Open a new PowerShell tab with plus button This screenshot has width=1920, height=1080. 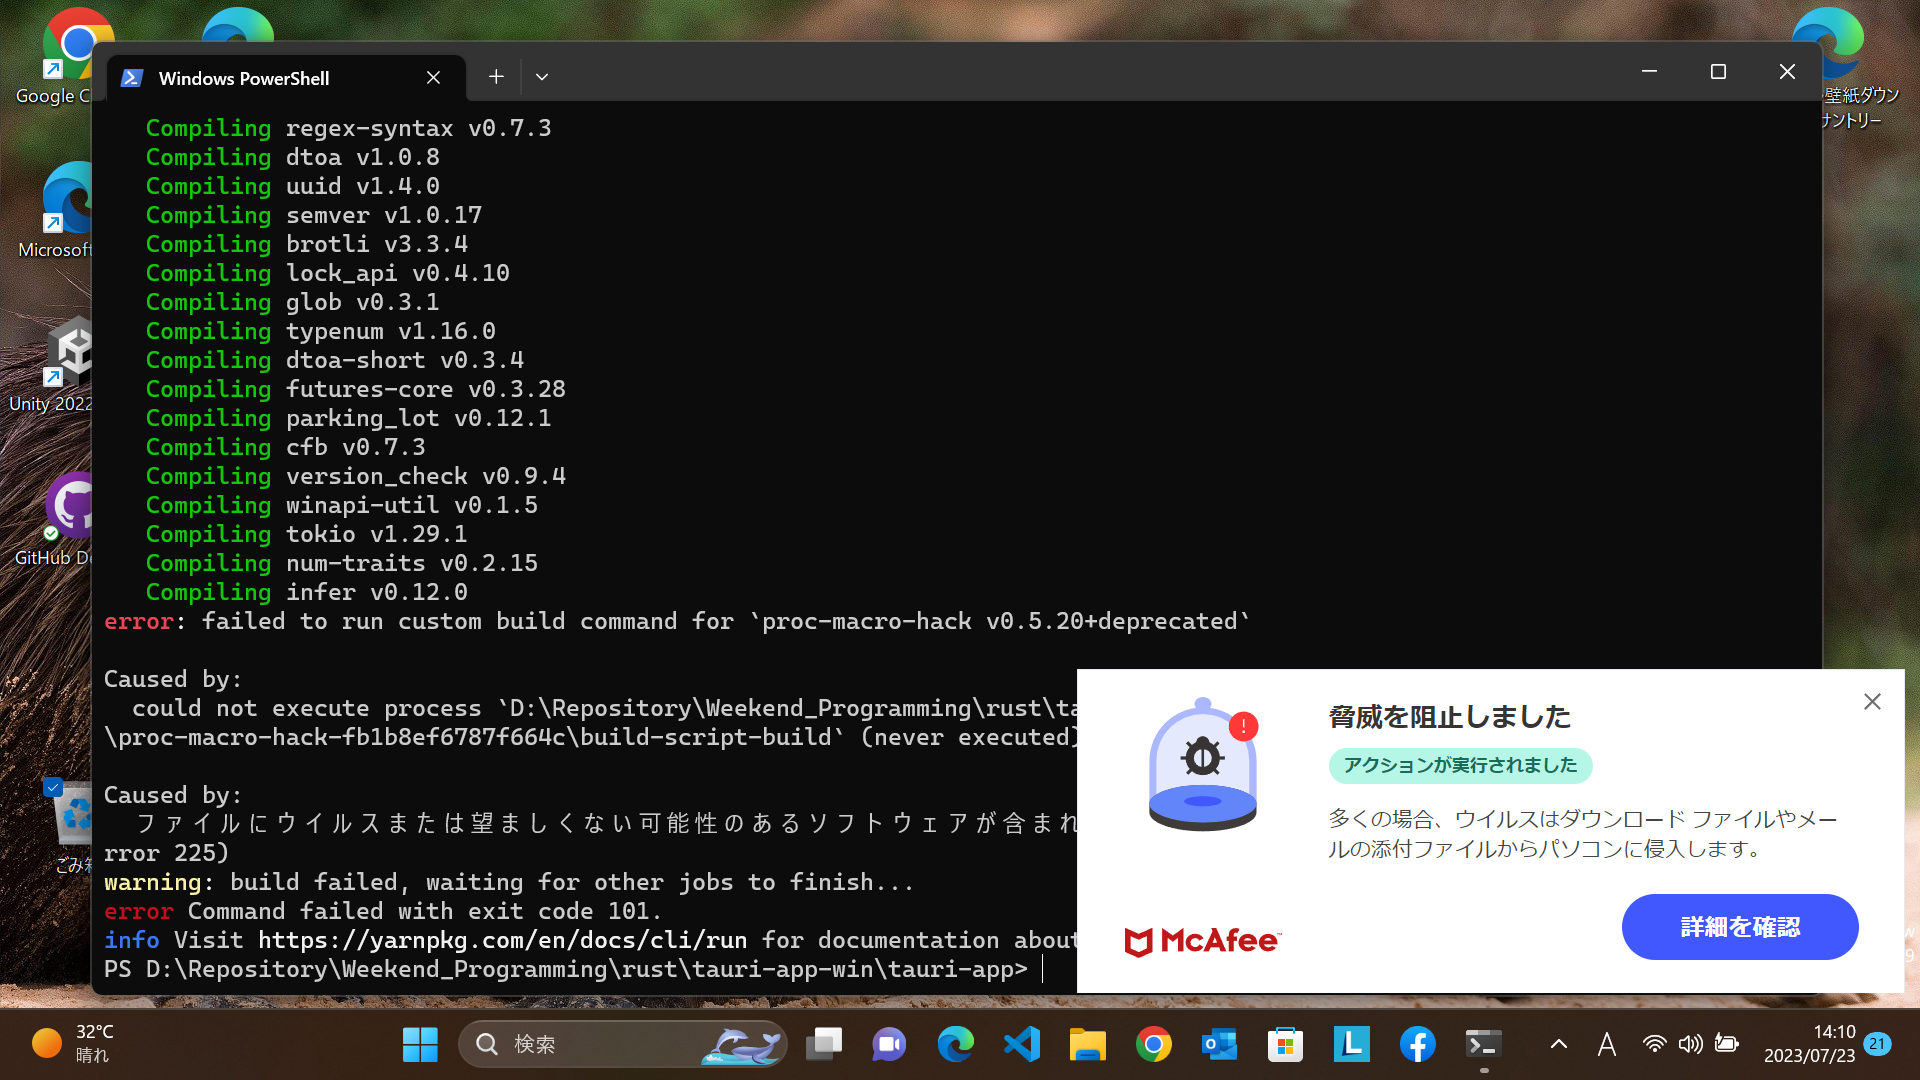coord(496,77)
